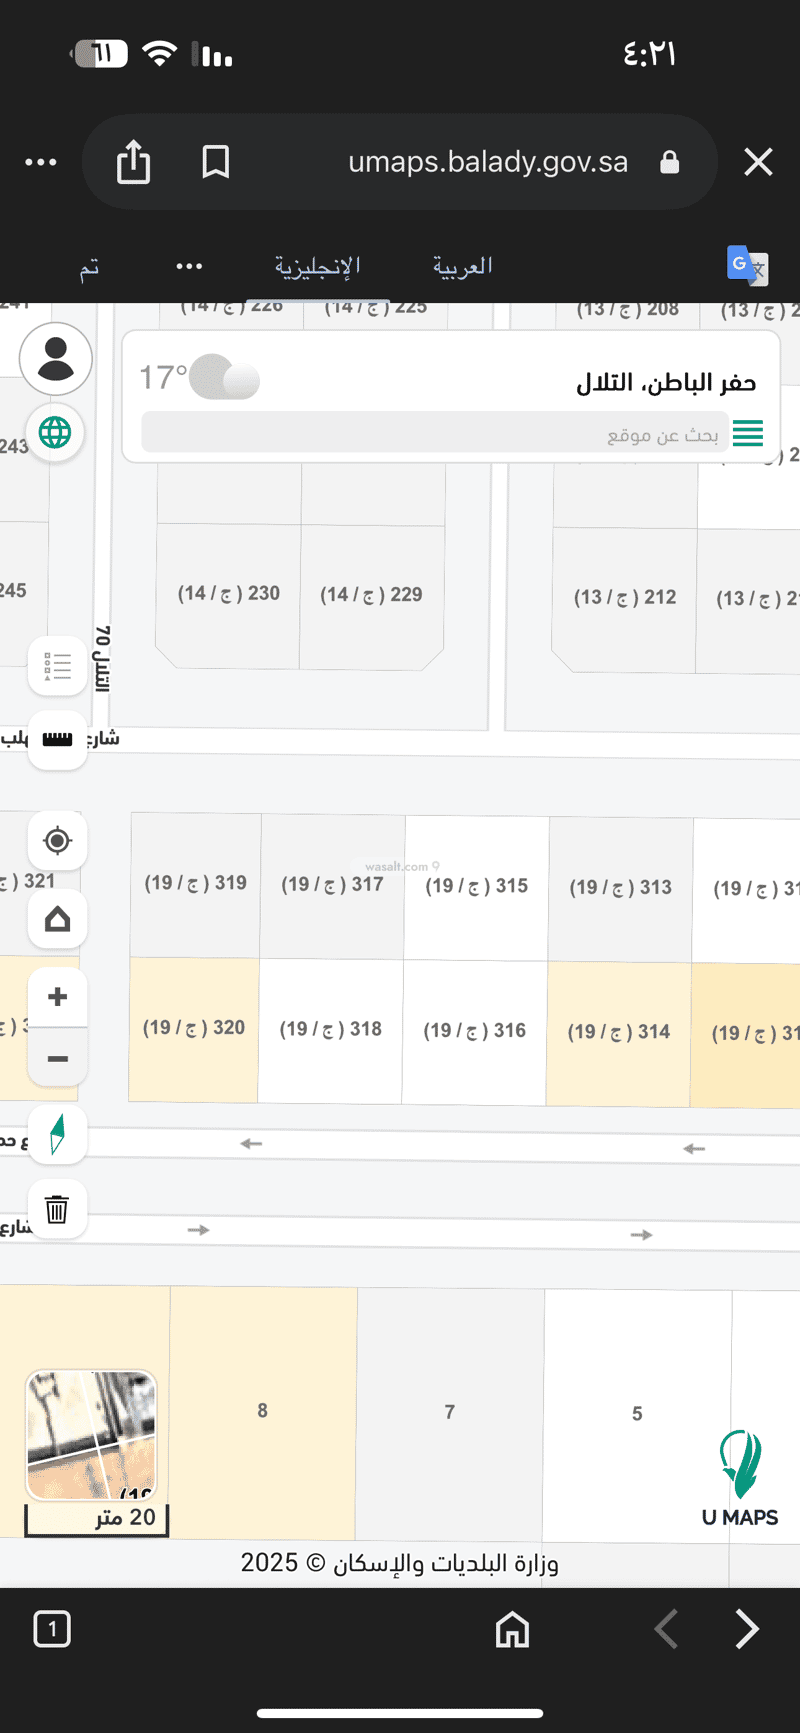Select parcel (19 / ج) 319
This screenshot has height=1733, width=800.
(196, 883)
